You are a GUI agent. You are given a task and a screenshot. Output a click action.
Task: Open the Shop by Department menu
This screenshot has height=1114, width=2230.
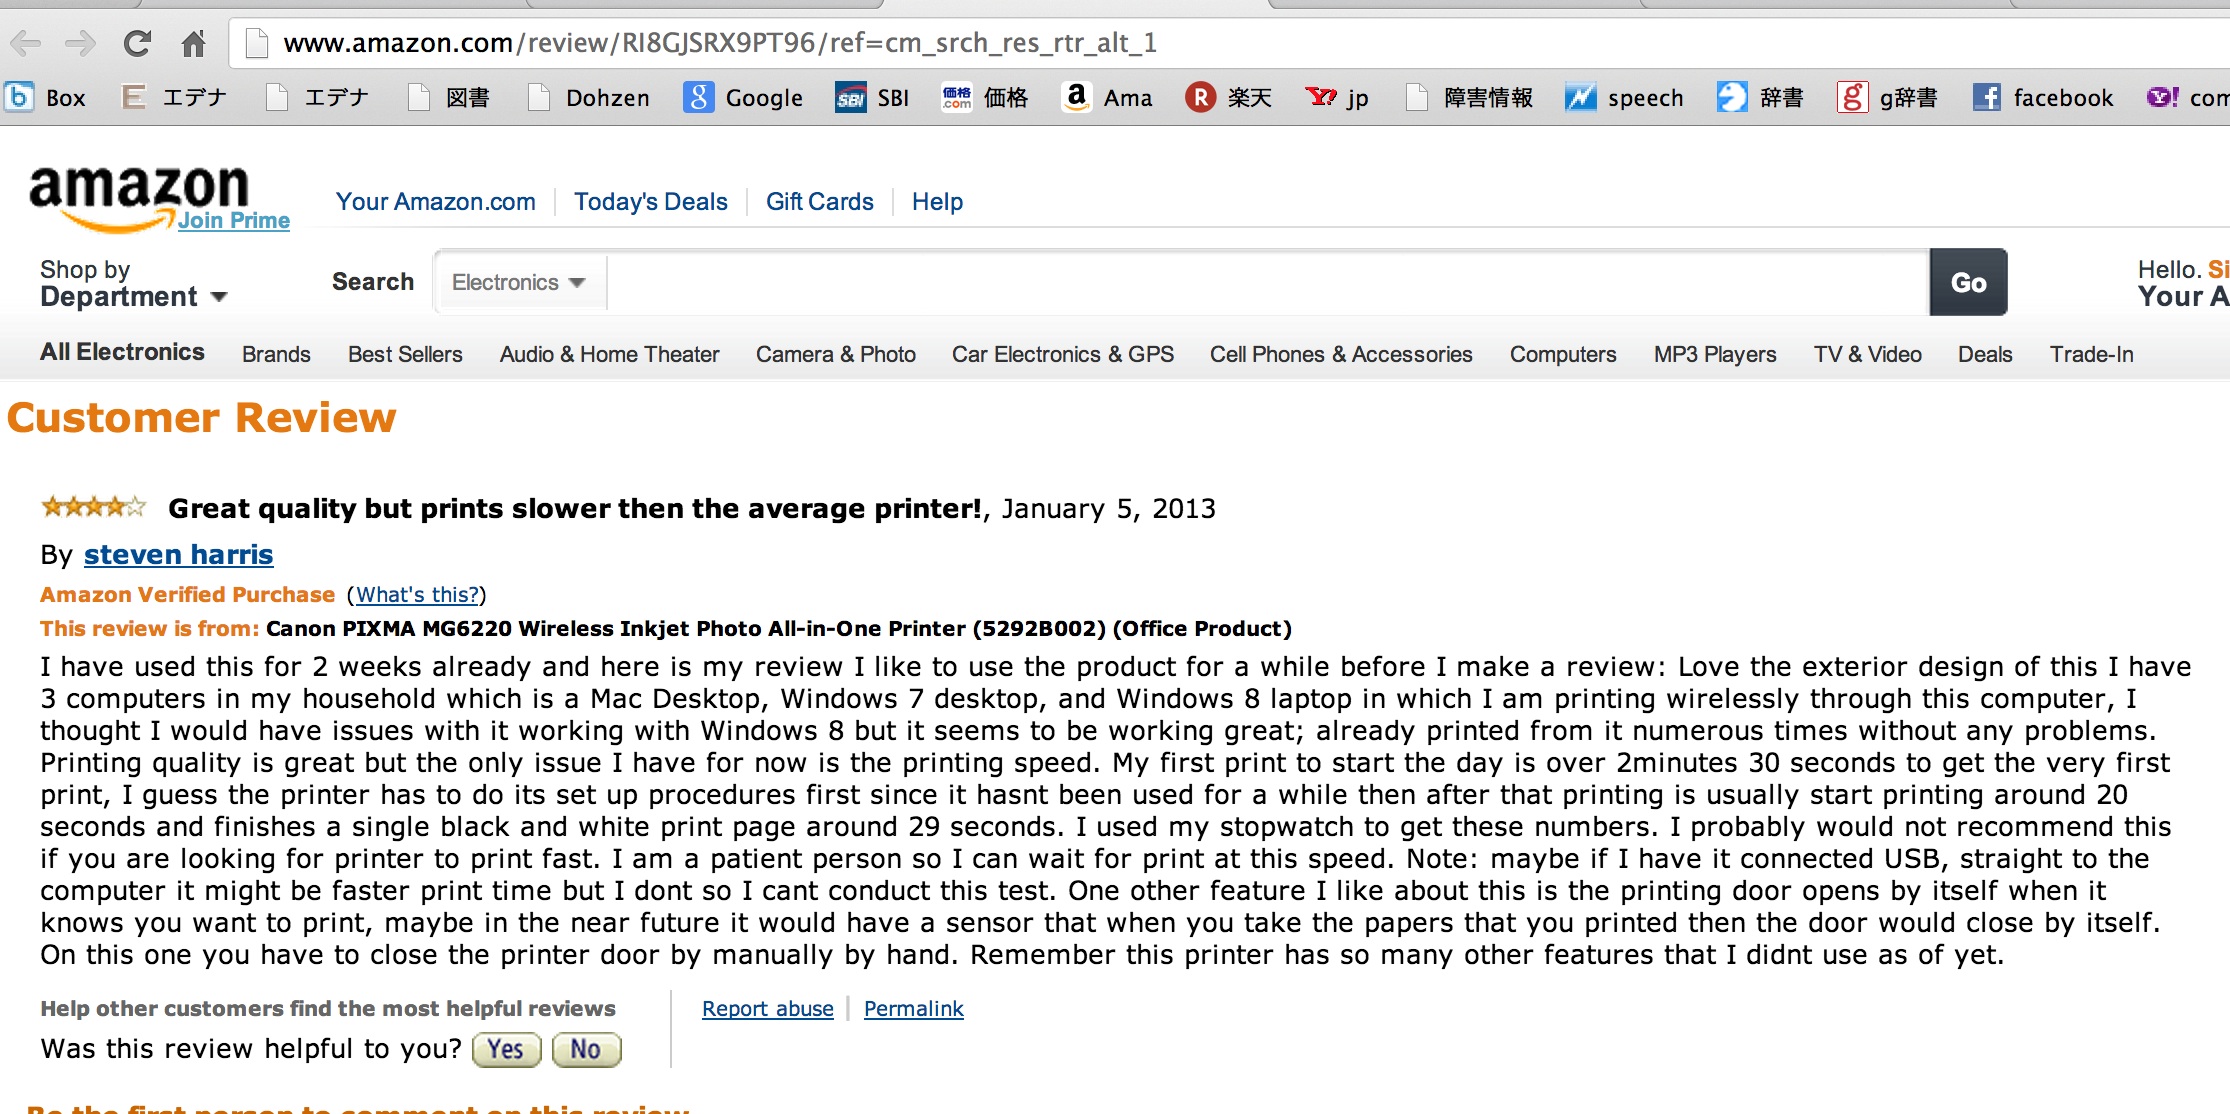(x=134, y=283)
